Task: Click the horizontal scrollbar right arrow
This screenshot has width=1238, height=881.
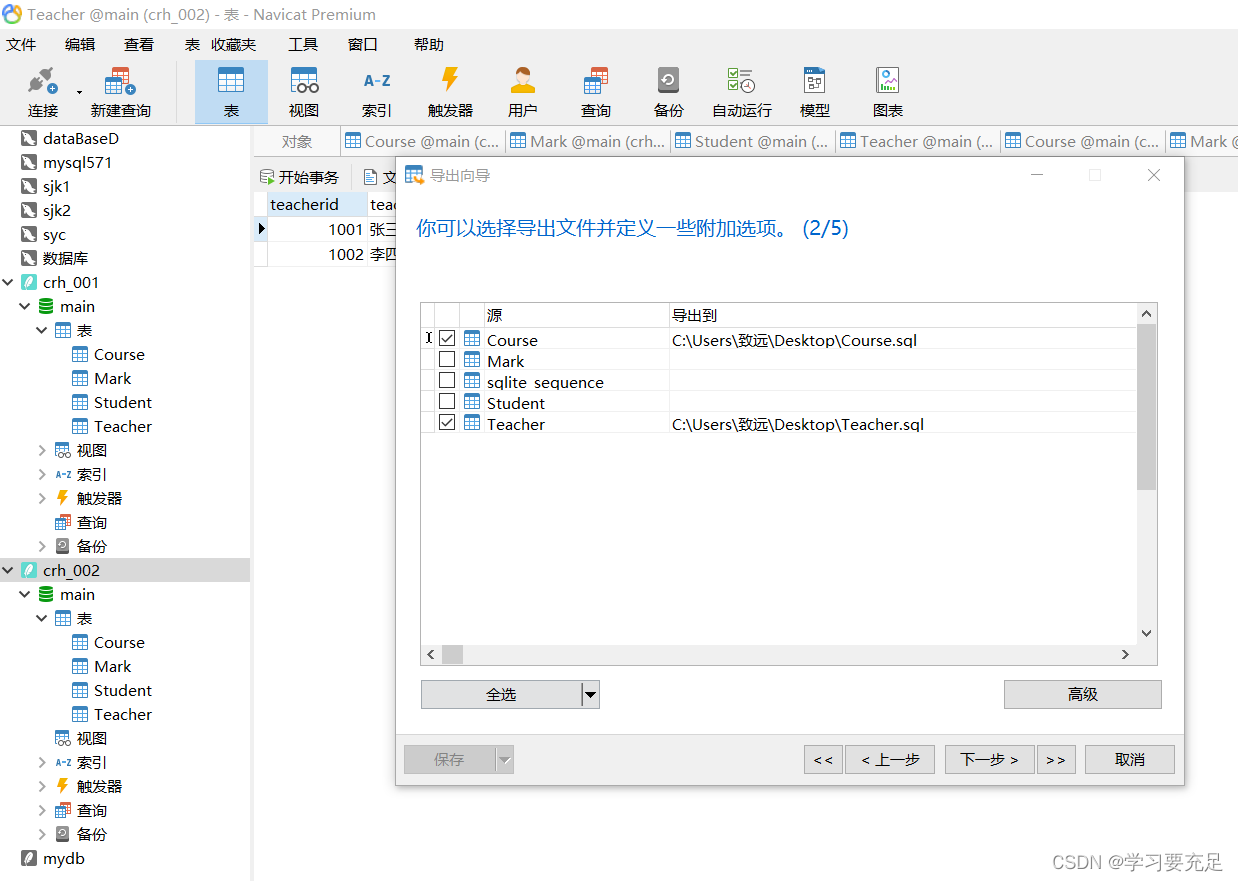Action: [x=1125, y=654]
